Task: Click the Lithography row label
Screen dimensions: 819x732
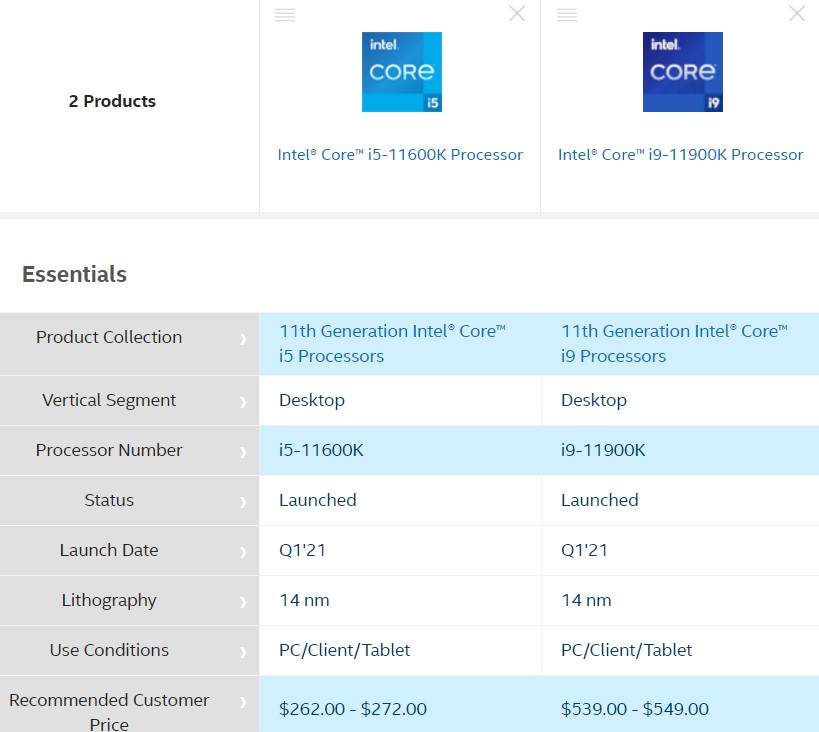Action: (x=109, y=600)
